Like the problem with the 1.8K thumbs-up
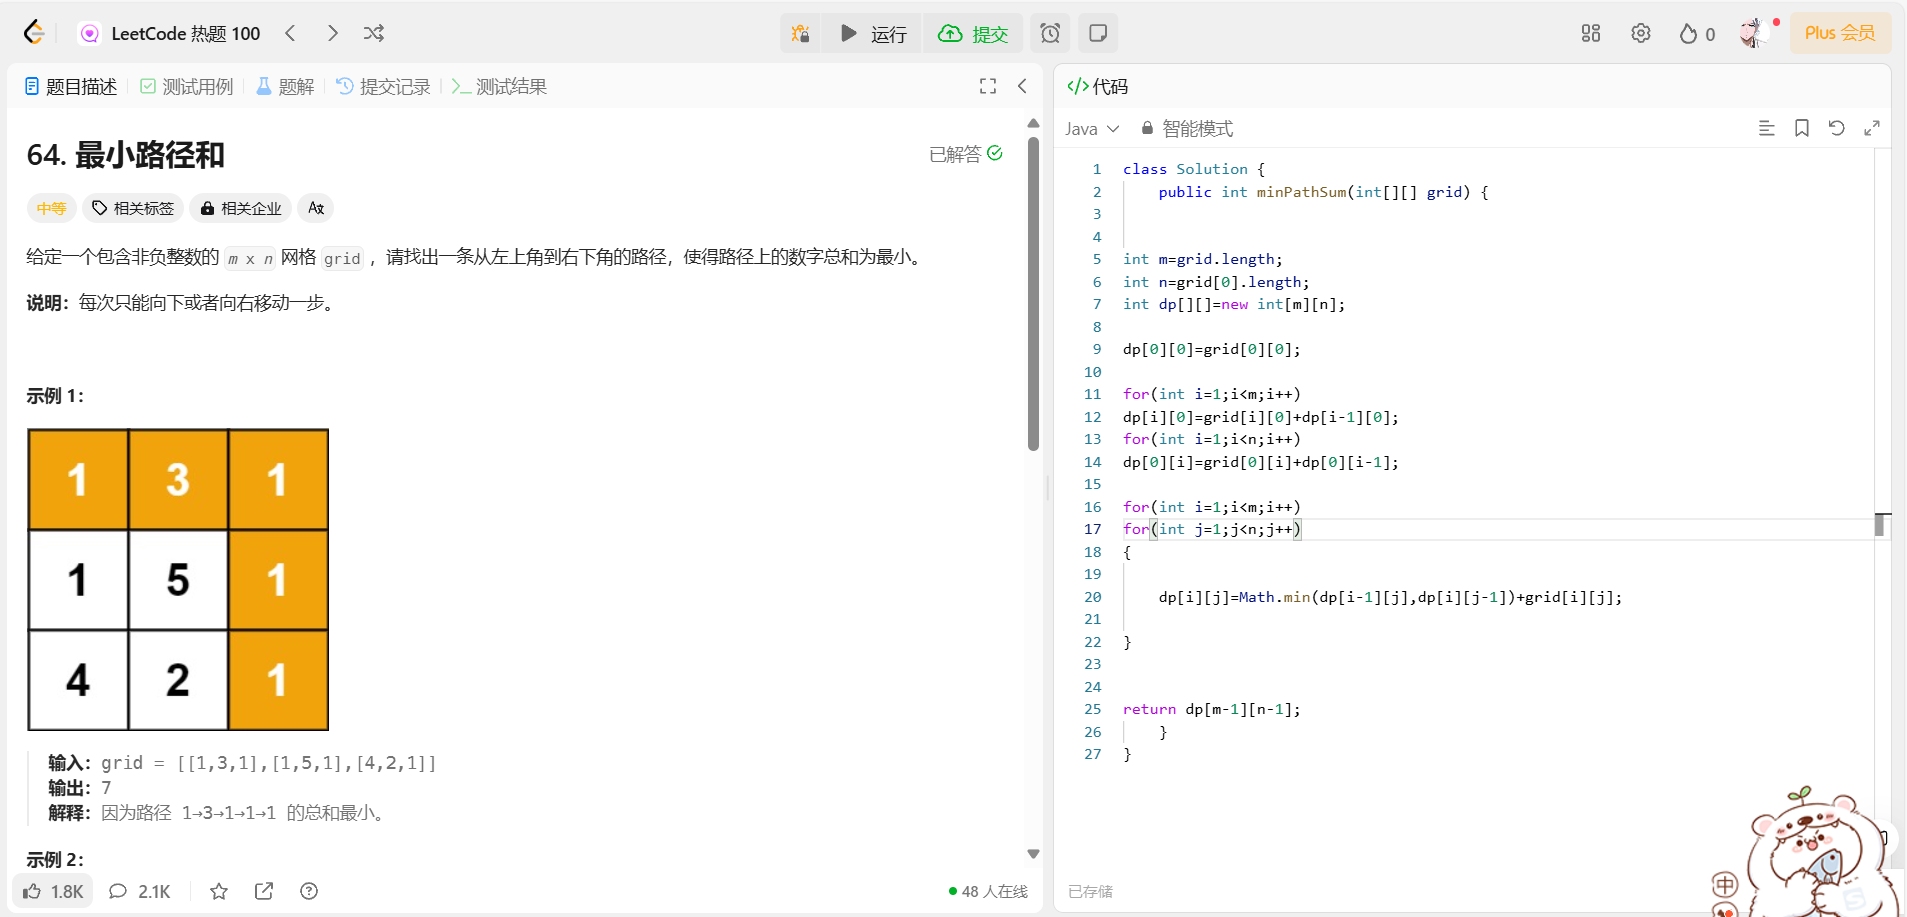 click(51, 890)
